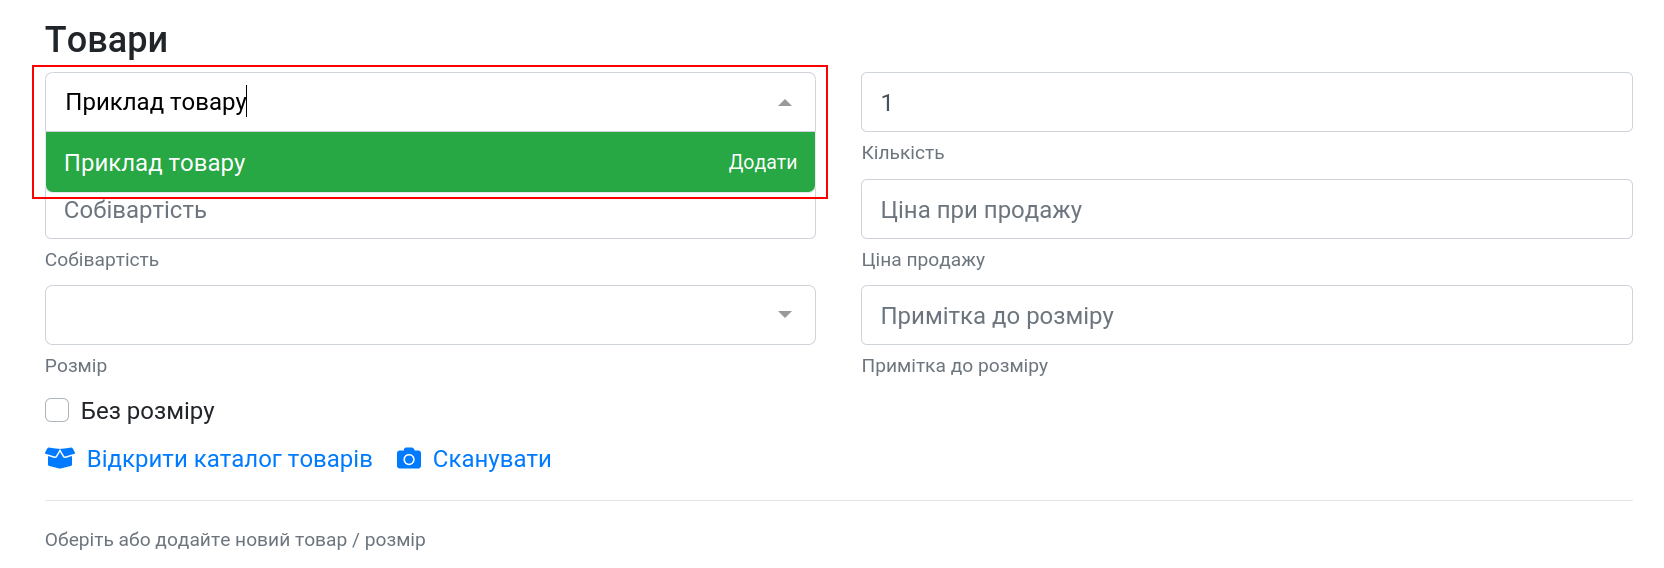Click the camera scan icon
The width and height of the screenshot is (1664, 568).
408,459
